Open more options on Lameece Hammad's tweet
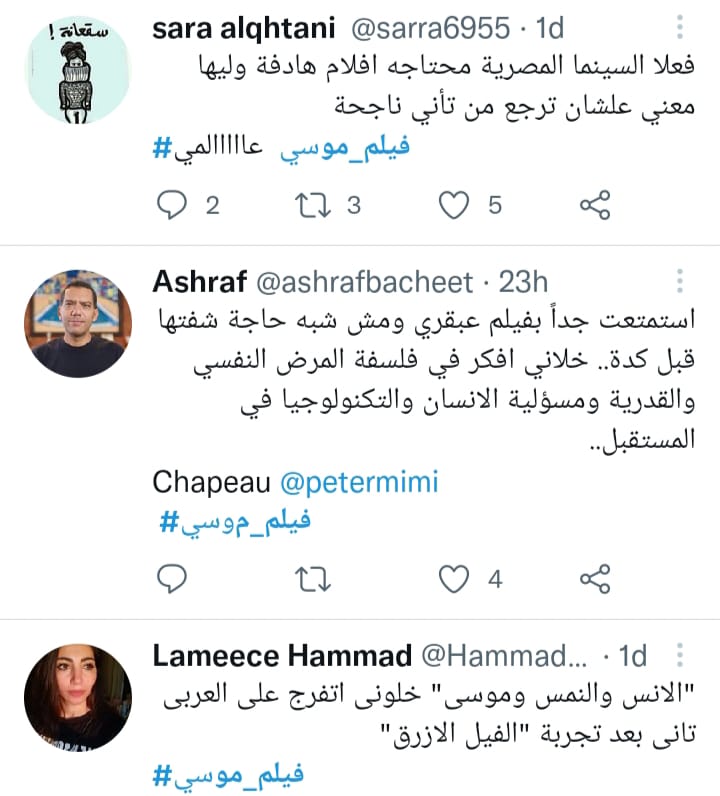Screen dimensions: 720x796 (680, 655)
